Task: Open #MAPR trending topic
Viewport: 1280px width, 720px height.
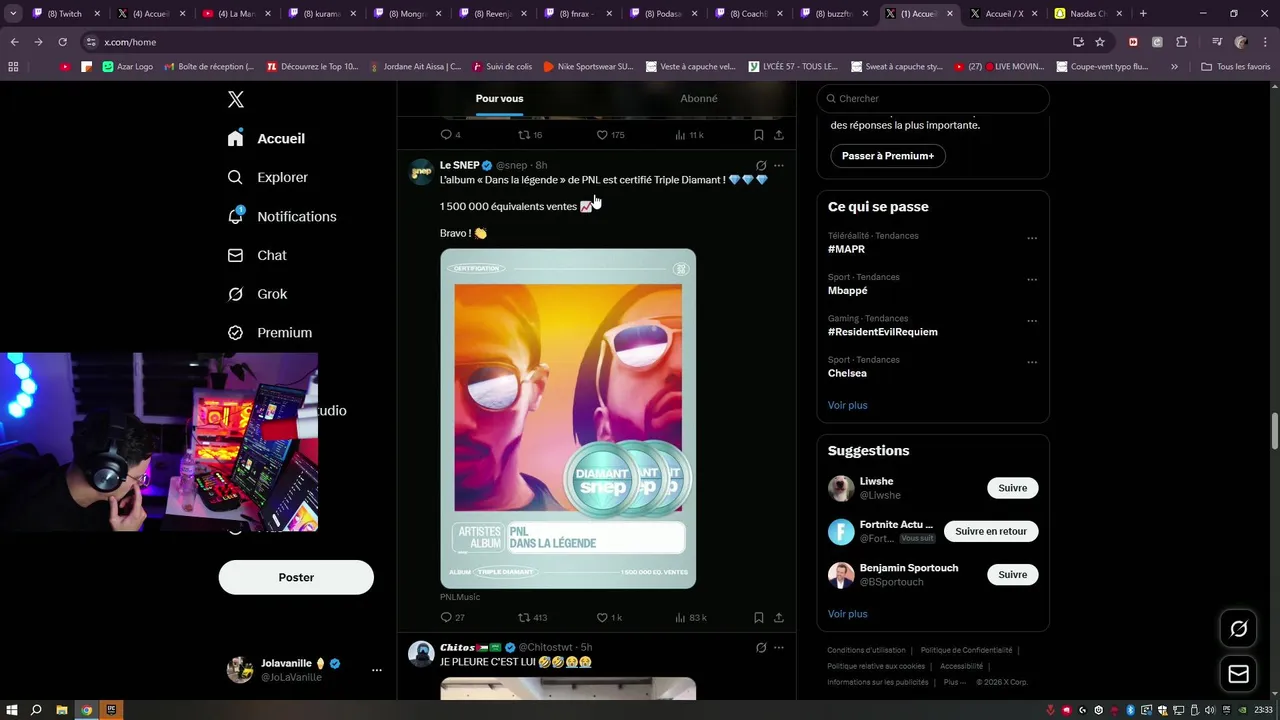Action: click(x=846, y=249)
